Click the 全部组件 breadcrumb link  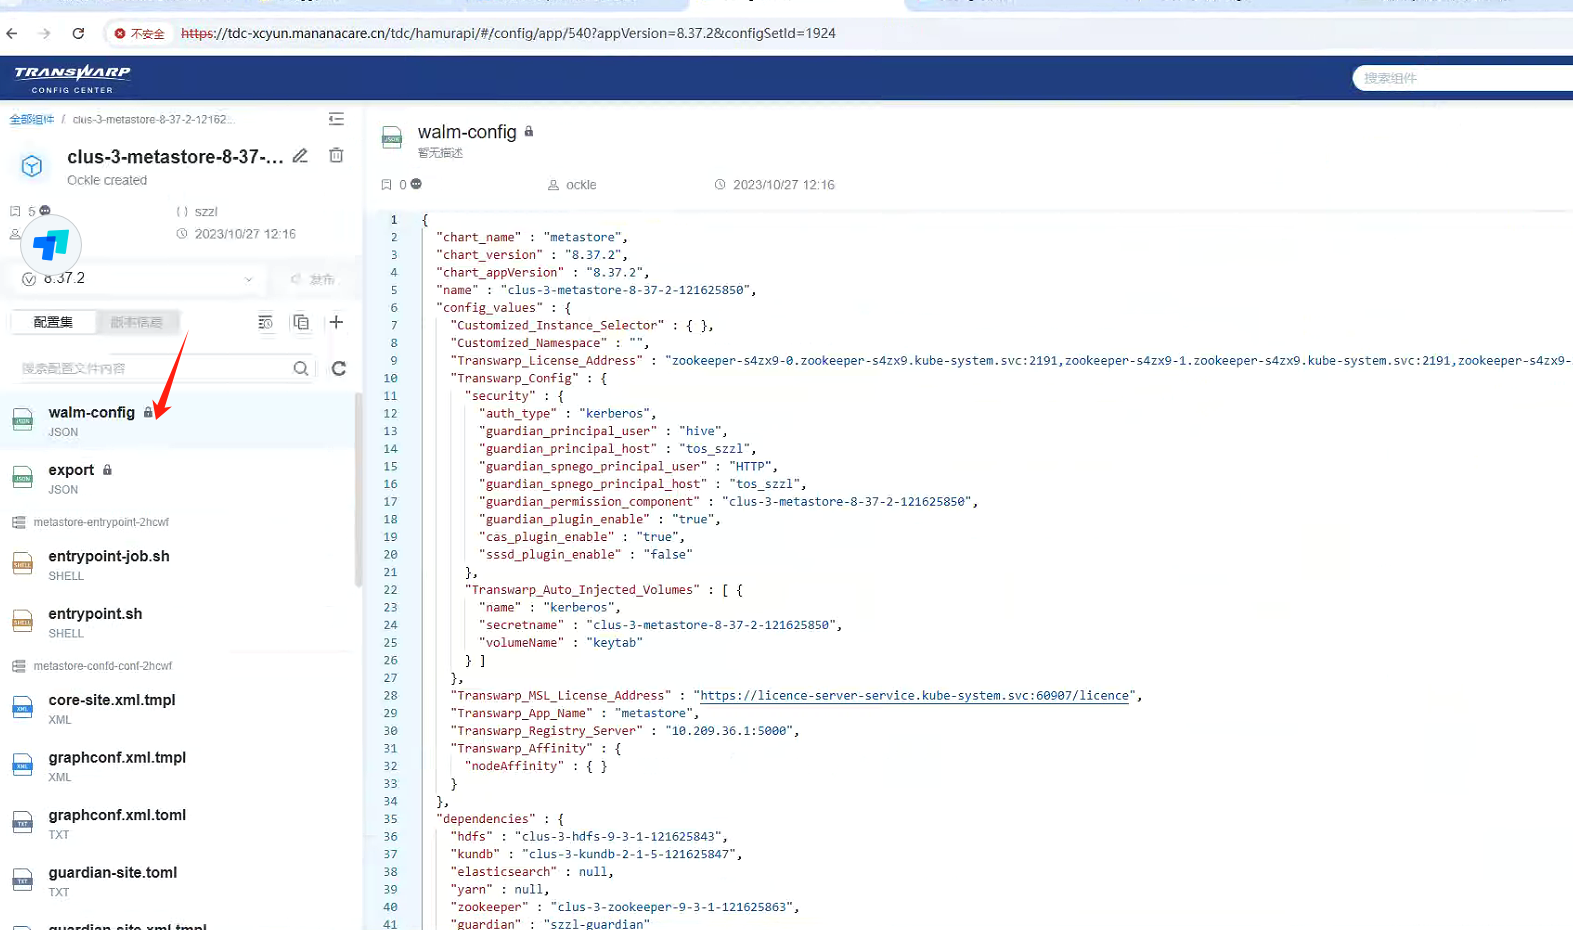(x=31, y=119)
